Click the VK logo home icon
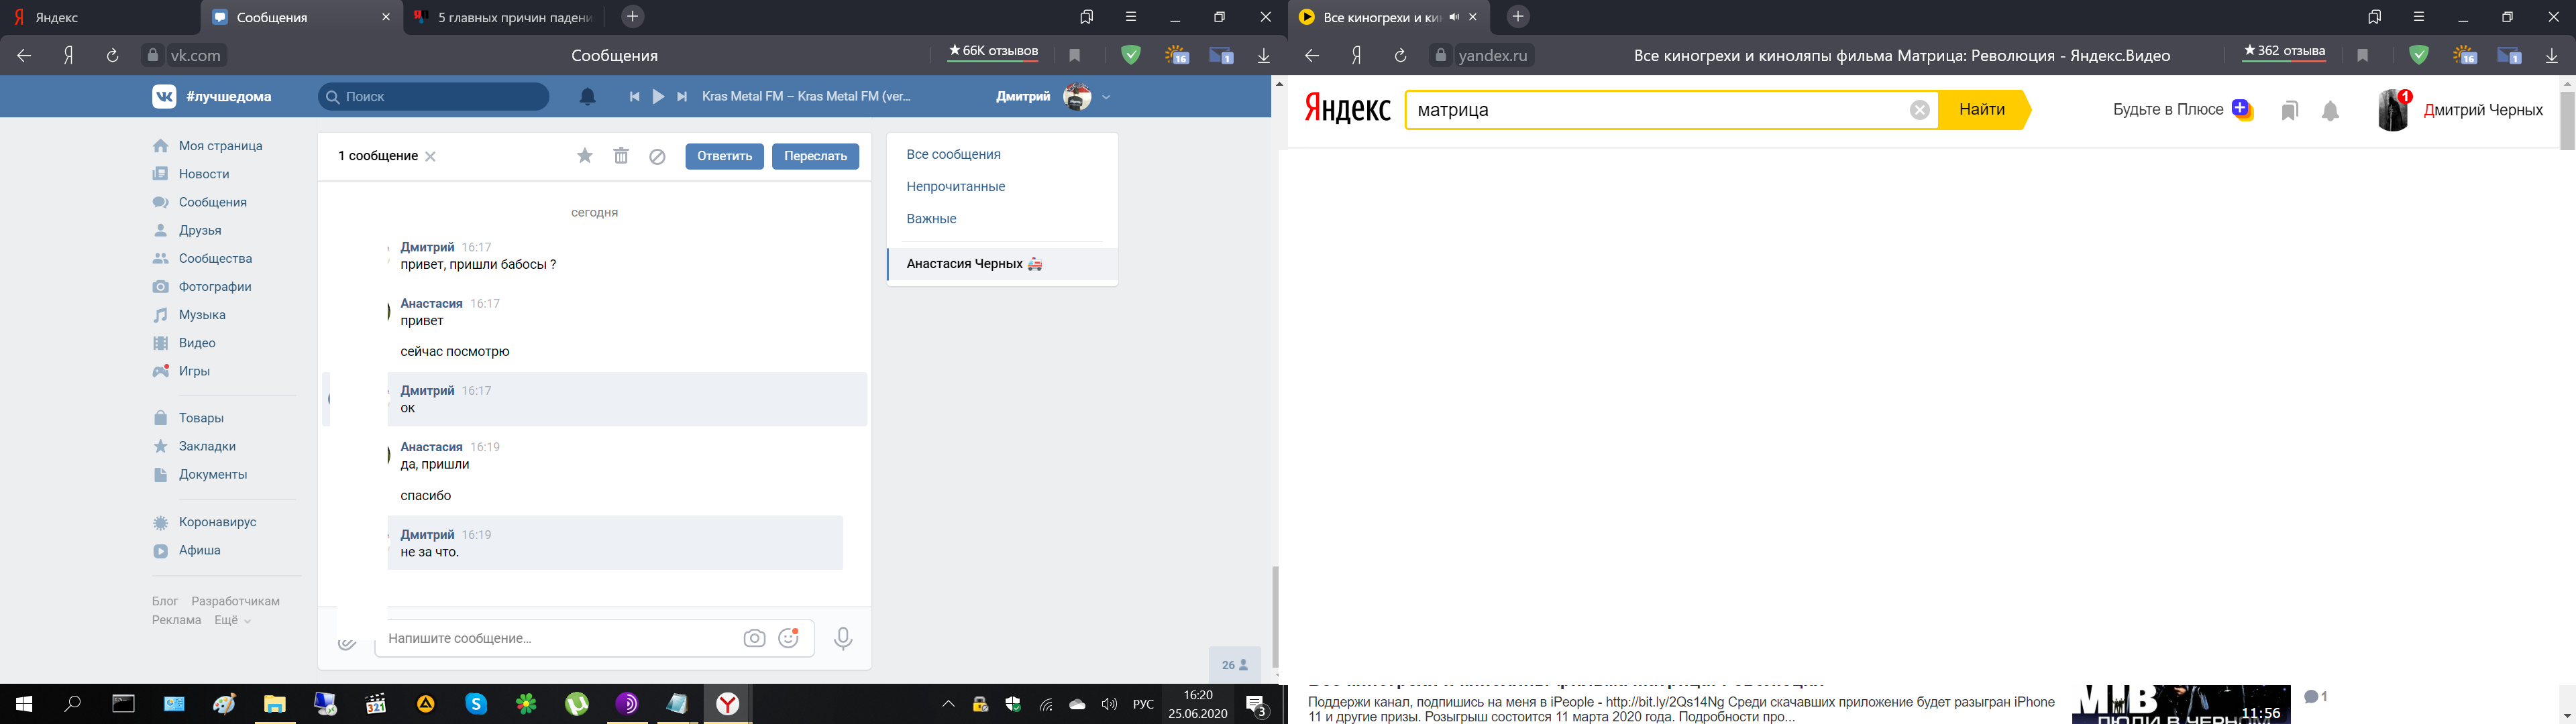The image size is (2576, 724). 165,96
